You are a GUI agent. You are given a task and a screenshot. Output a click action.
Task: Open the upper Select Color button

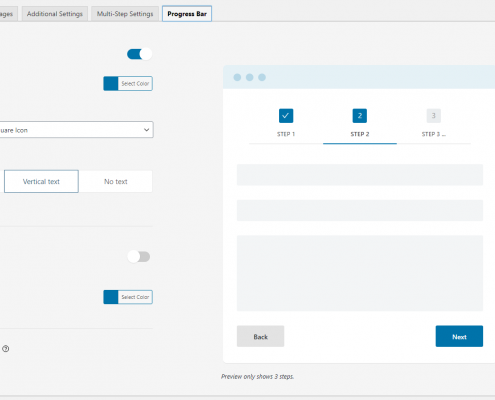click(x=135, y=83)
